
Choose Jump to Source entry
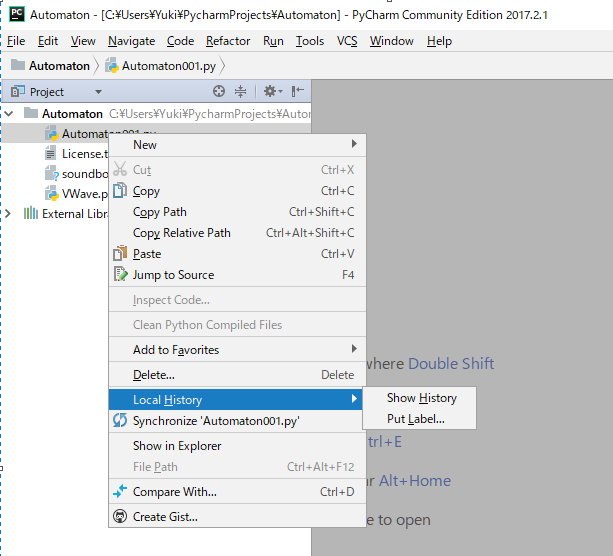pyautogui.click(x=237, y=274)
